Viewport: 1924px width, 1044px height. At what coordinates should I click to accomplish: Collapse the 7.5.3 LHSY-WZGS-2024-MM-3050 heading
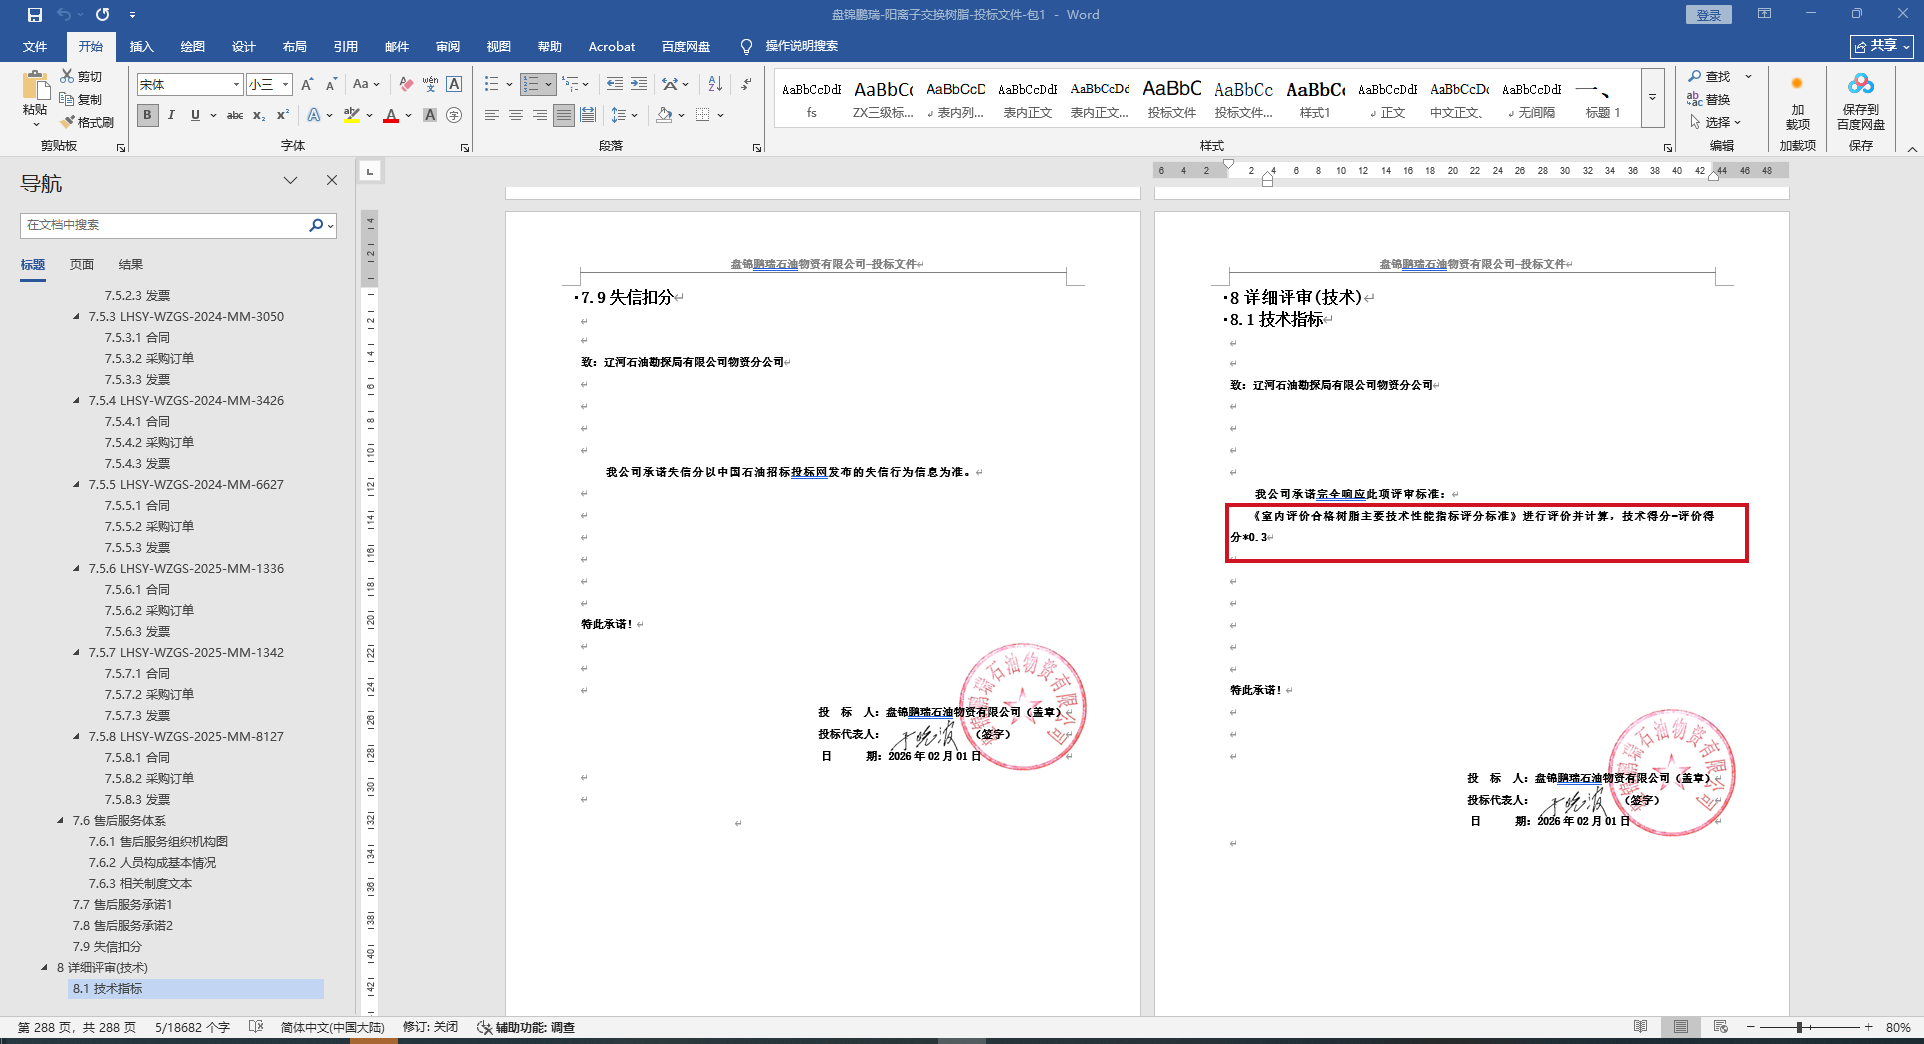pos(77,317)
